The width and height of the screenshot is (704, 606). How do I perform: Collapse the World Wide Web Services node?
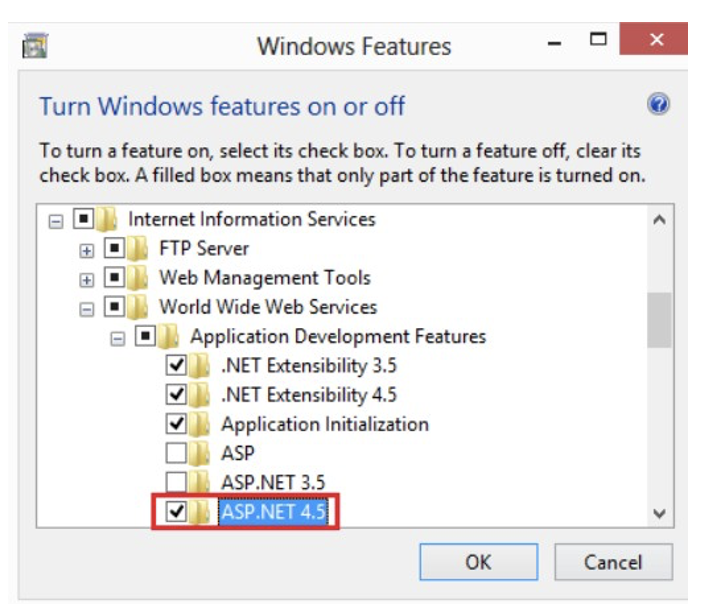coord(86,309)
